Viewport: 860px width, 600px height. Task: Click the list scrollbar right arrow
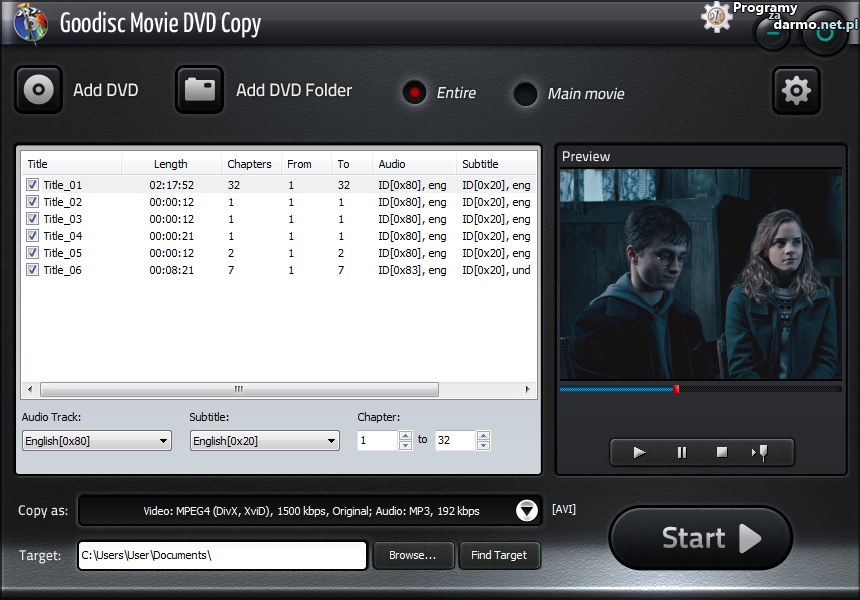coord(528,389)
